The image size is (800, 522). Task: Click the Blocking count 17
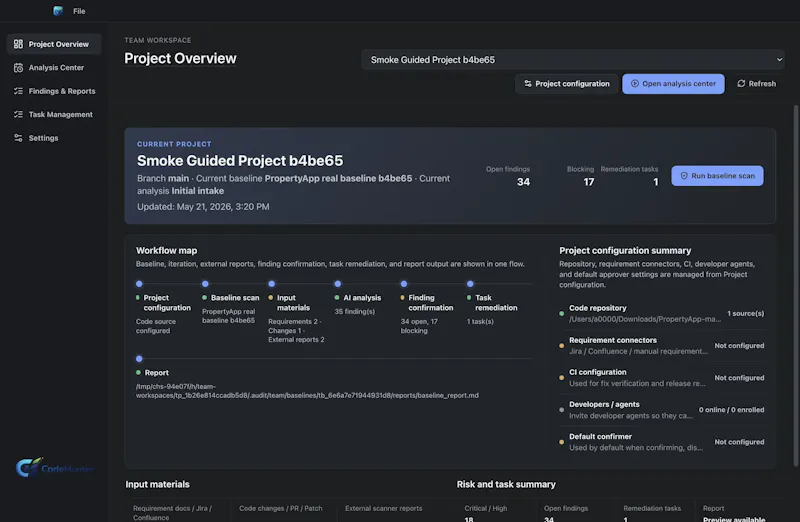pyautogui.click(x=589, y=182)
